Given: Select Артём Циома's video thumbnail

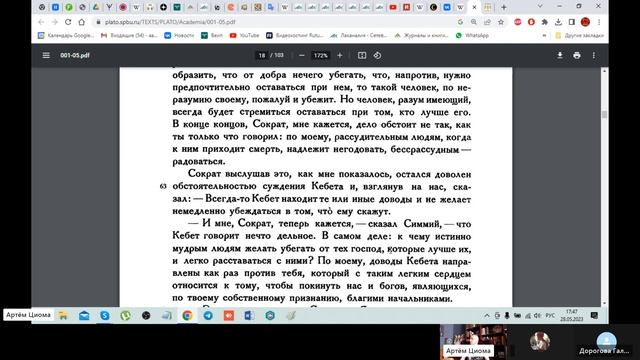Looking at the screenshot, I should pos(474,342).
